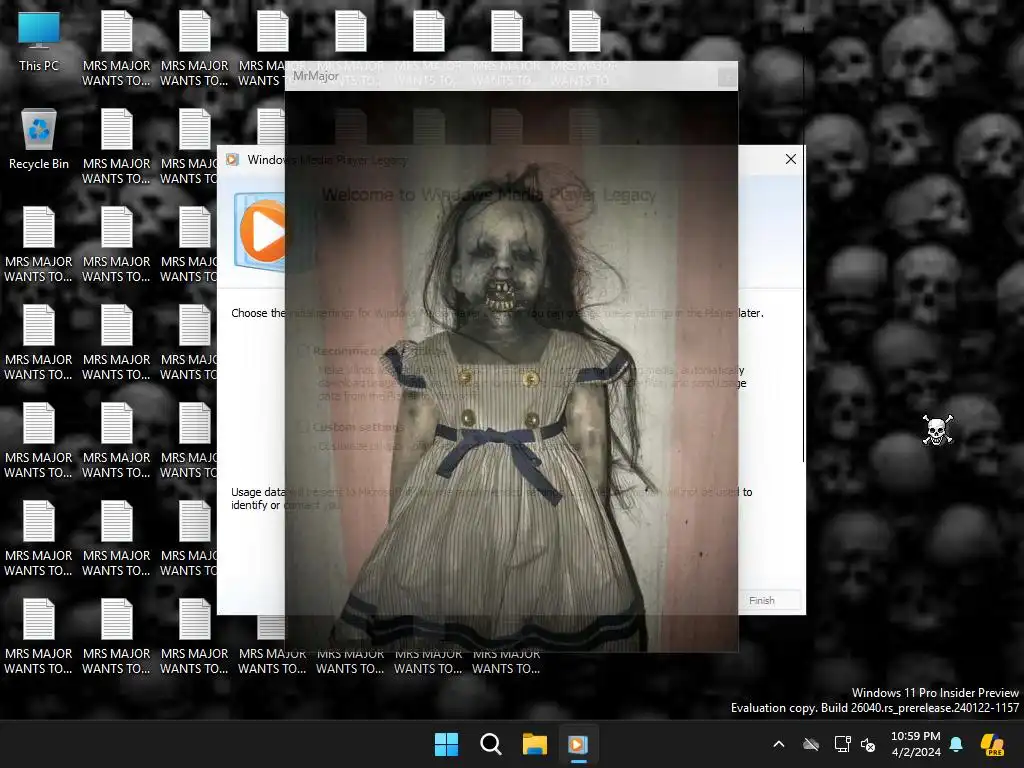Viewport: 1024px width, 768px height.
Task: Click the creepy doll picture in MrMajor window
Action: (511, 371)
